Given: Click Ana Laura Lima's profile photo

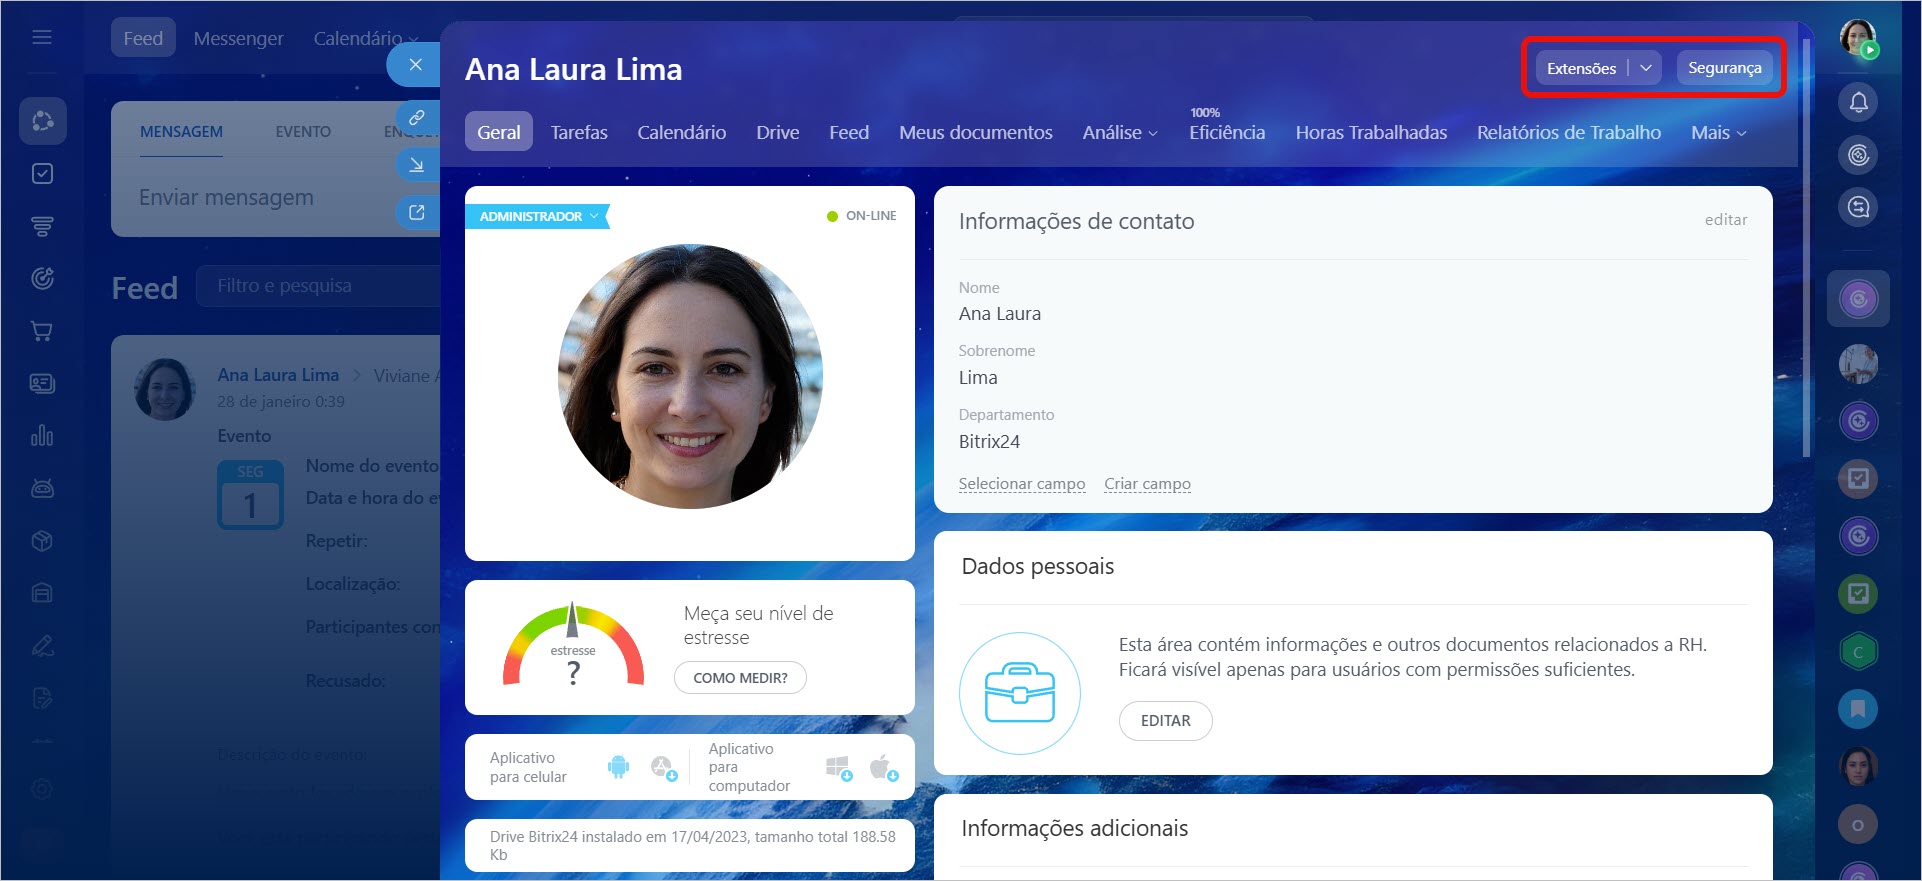Looking at the screenshot, I should click(690, 376).
